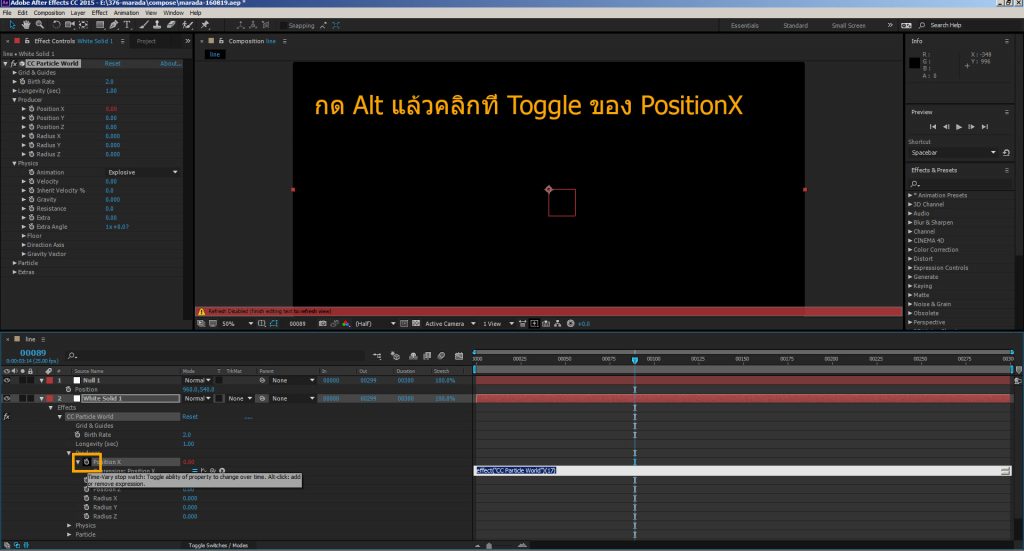Open the Composition menu
The image size is (1024, 551).
tap(49, 12)
